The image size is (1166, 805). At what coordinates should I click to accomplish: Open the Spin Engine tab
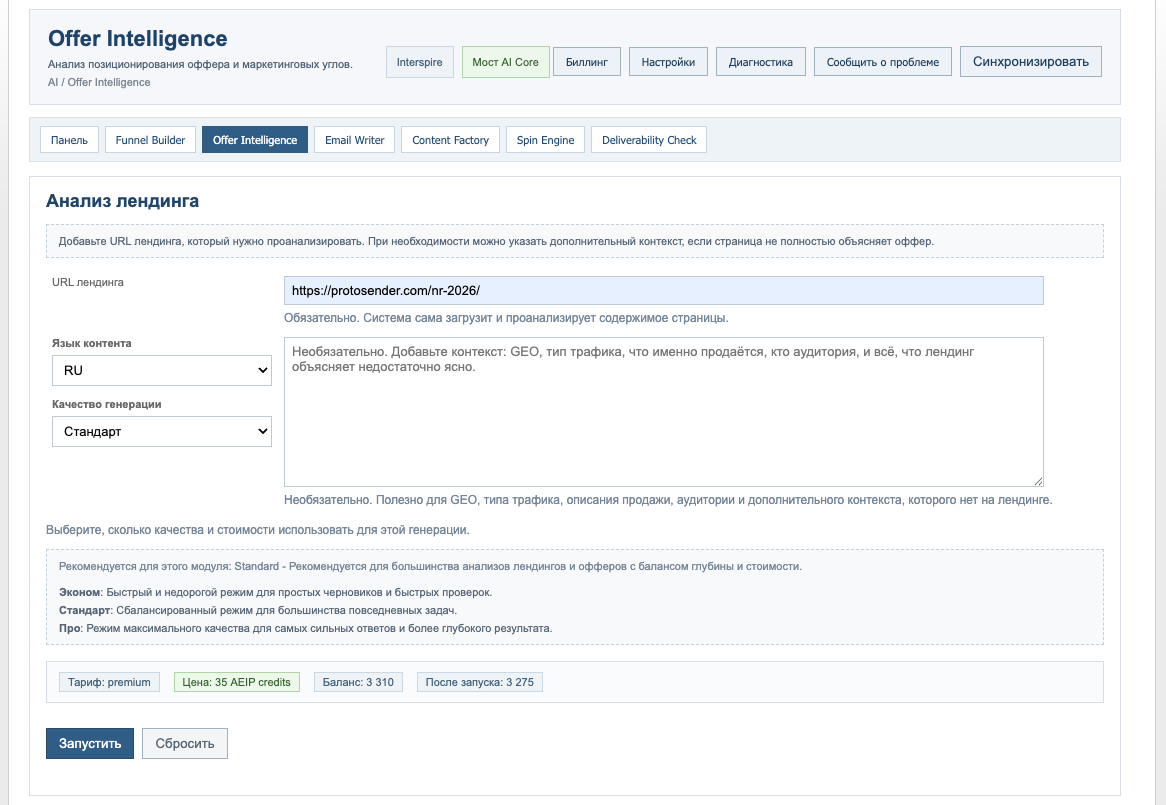544,139
